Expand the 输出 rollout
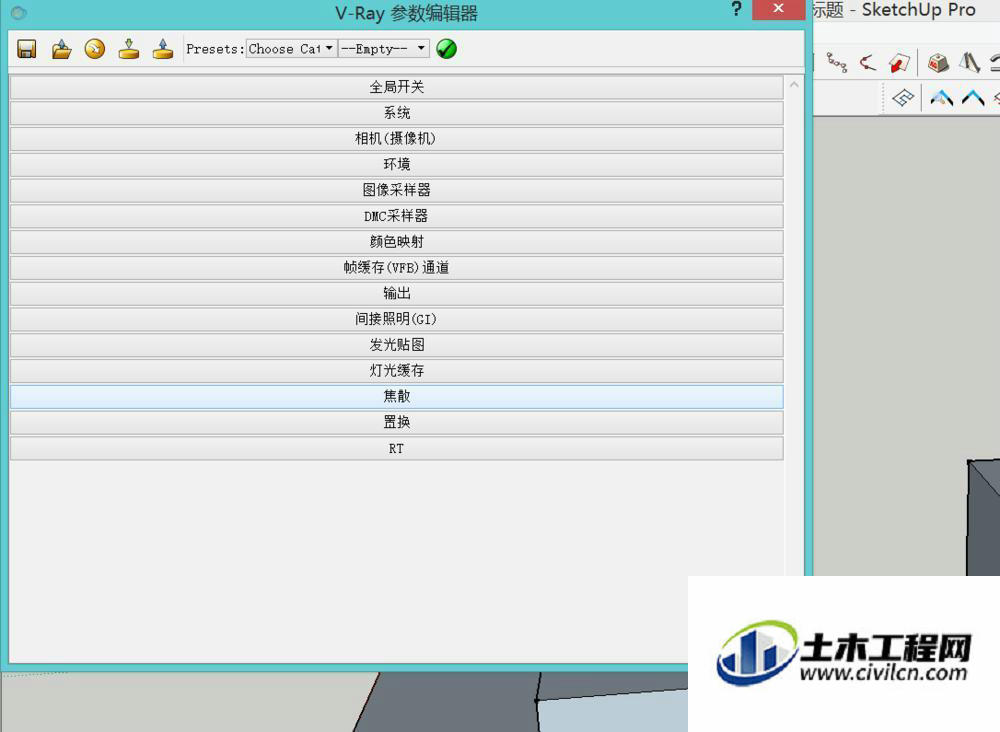This screenshot has width=1000, height=732. (397, 293)
